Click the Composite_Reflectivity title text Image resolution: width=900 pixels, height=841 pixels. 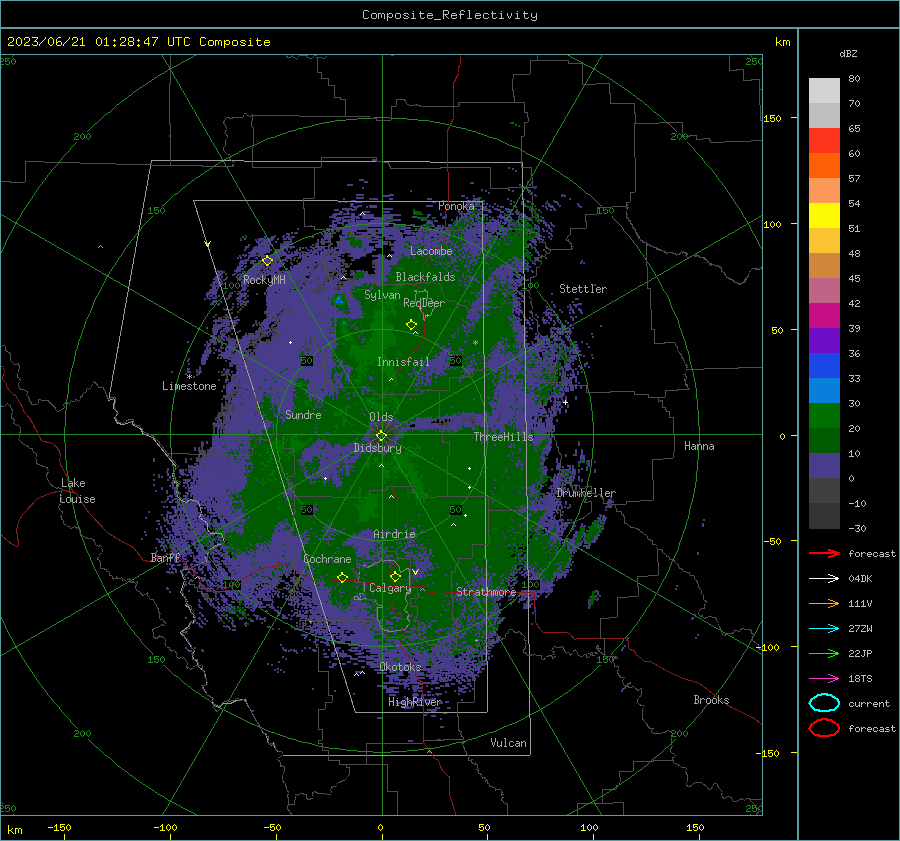pos(450,15)
